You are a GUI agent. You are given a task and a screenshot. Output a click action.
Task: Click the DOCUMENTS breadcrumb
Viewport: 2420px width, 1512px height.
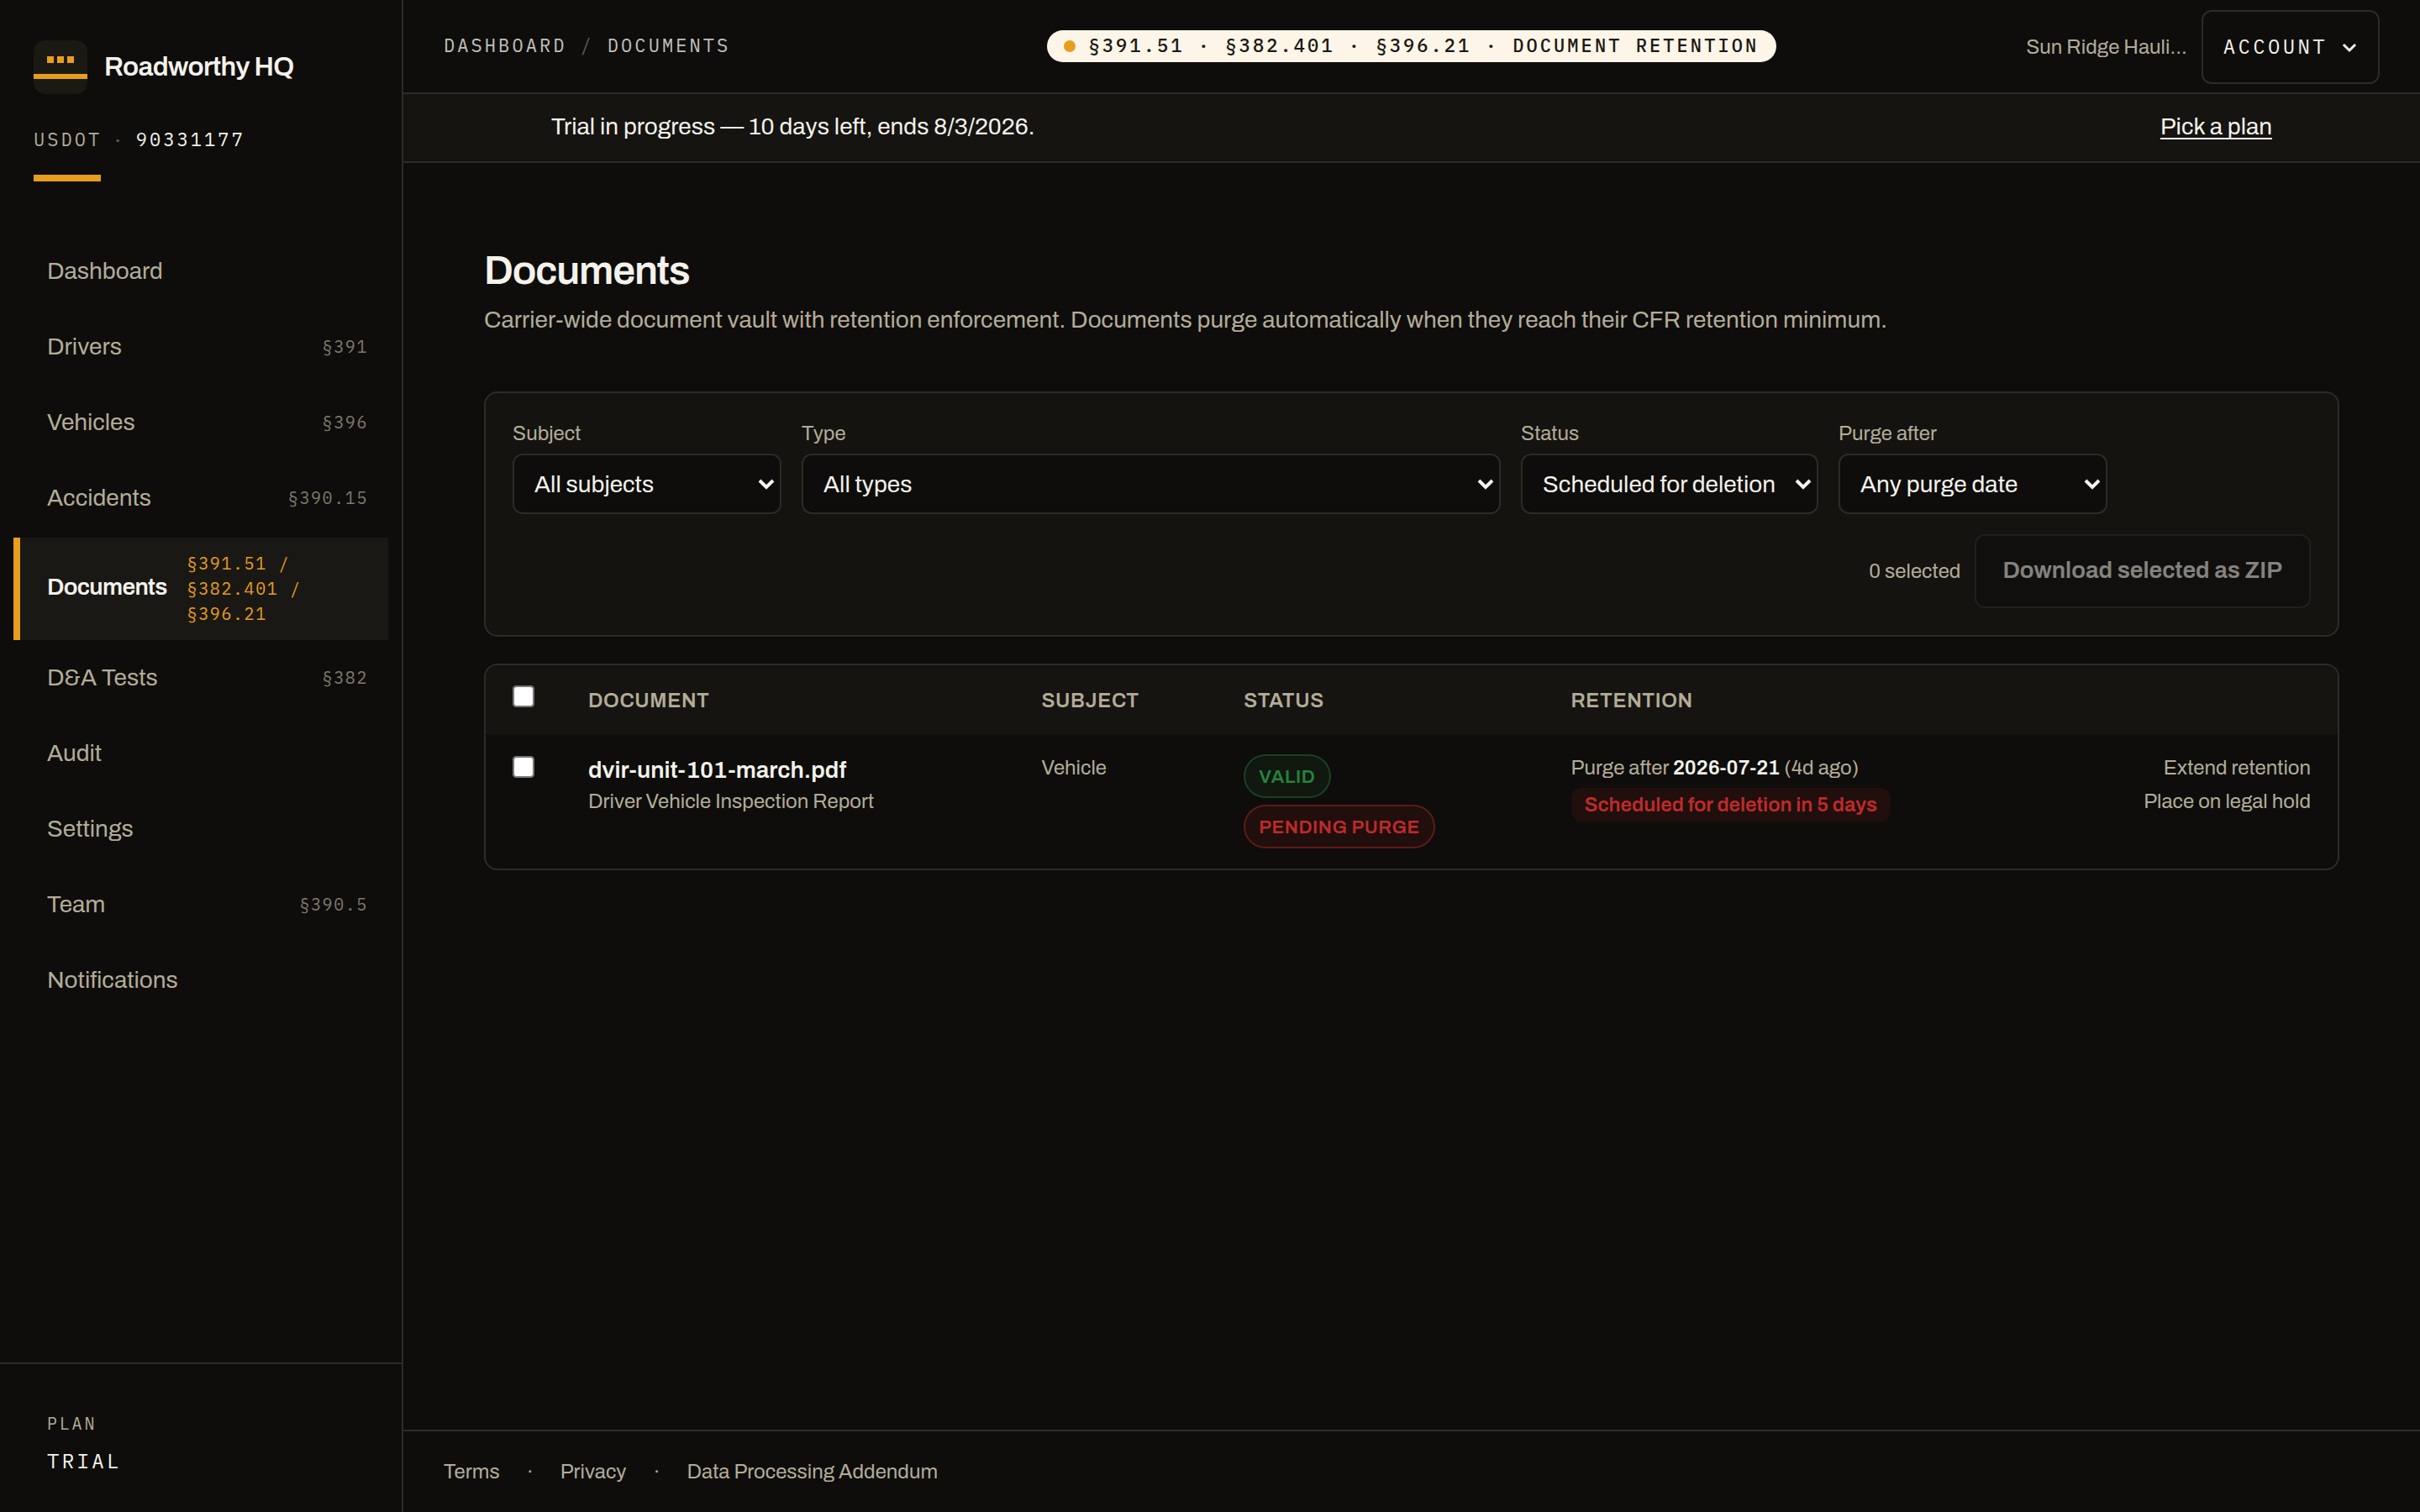pyautogui.click(x=669, y=46)
